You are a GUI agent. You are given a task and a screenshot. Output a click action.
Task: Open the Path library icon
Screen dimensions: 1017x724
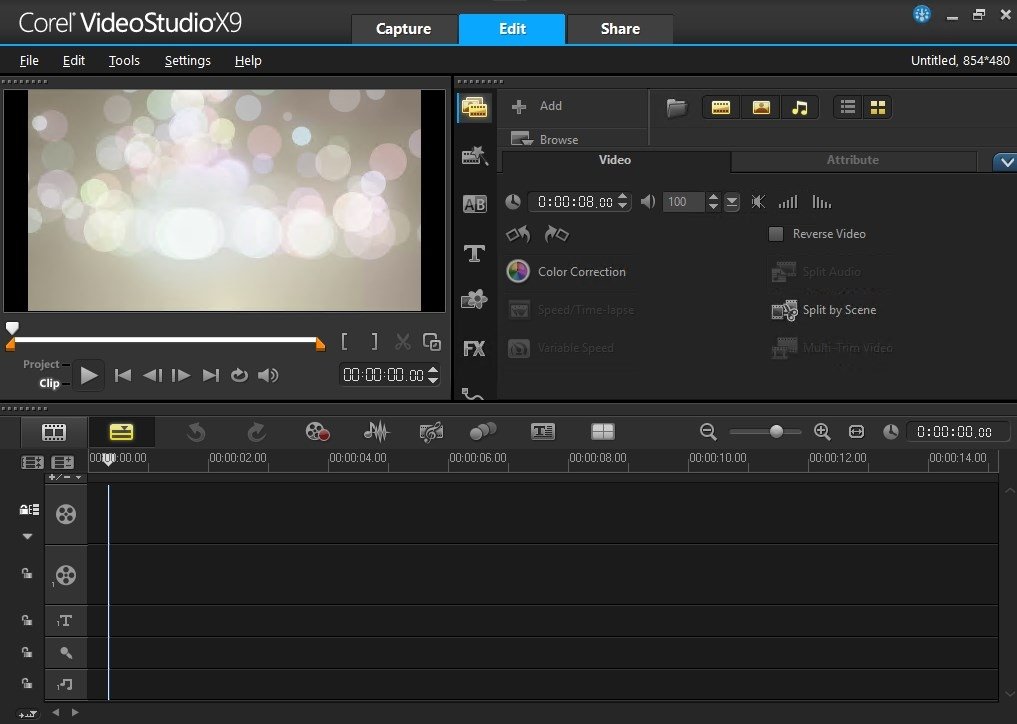[473, 393]
